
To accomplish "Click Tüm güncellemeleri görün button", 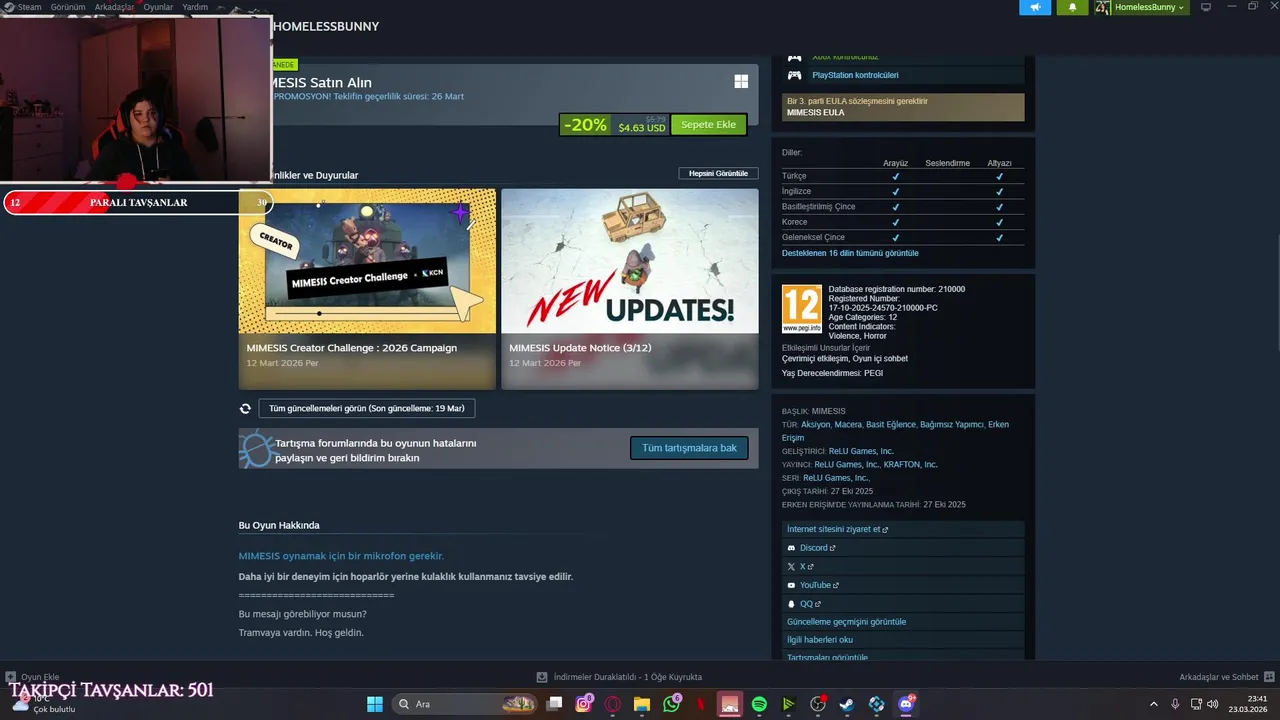I will [x=367, y=409].
